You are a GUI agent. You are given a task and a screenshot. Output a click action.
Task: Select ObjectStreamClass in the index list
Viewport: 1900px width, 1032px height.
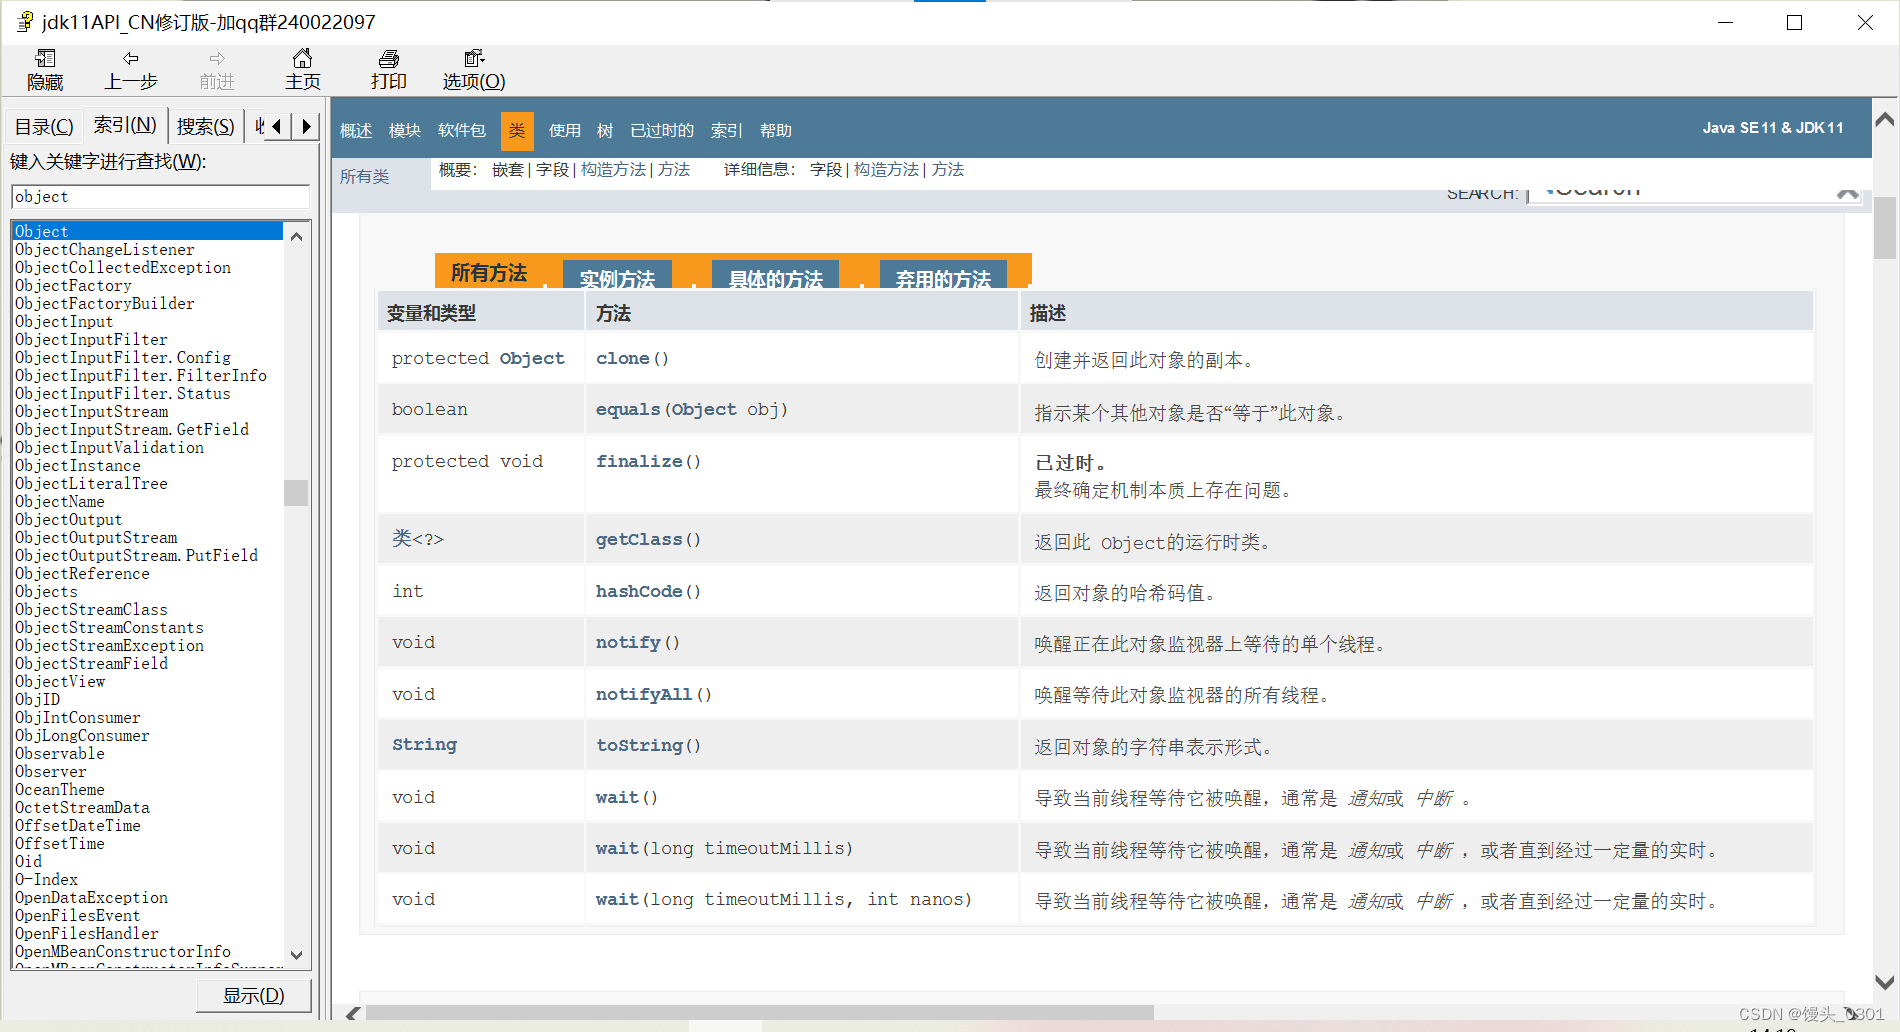(x=148, y=609)
